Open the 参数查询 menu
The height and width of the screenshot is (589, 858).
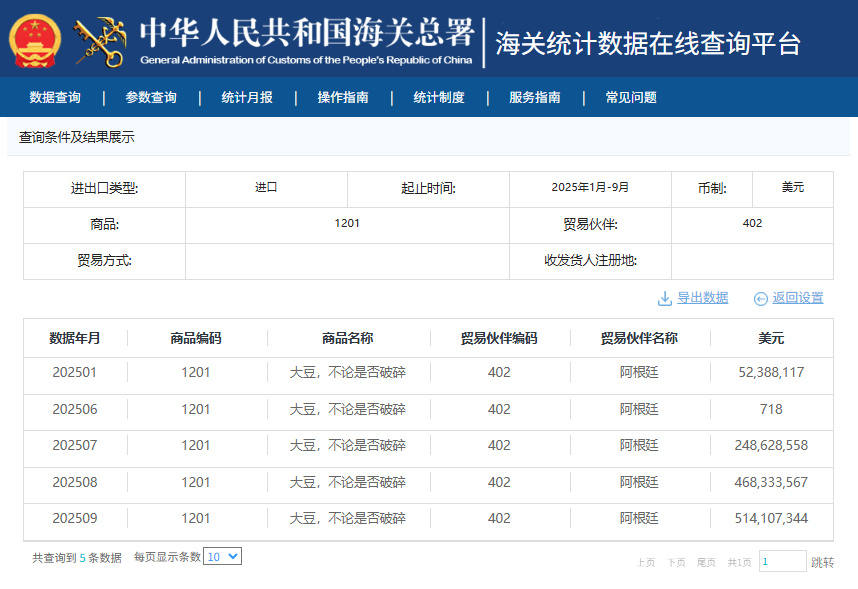pos(151,97)
